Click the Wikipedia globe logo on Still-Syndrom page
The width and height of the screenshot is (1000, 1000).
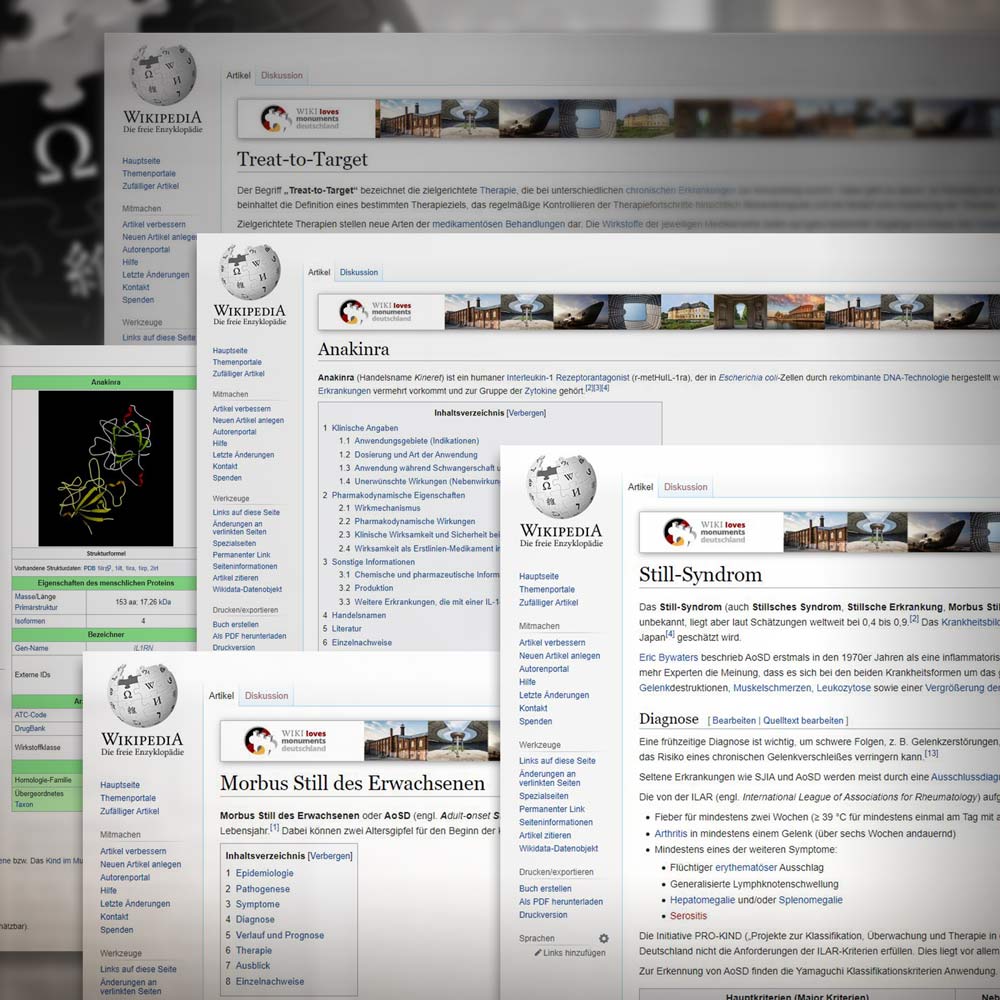[561, 487]
